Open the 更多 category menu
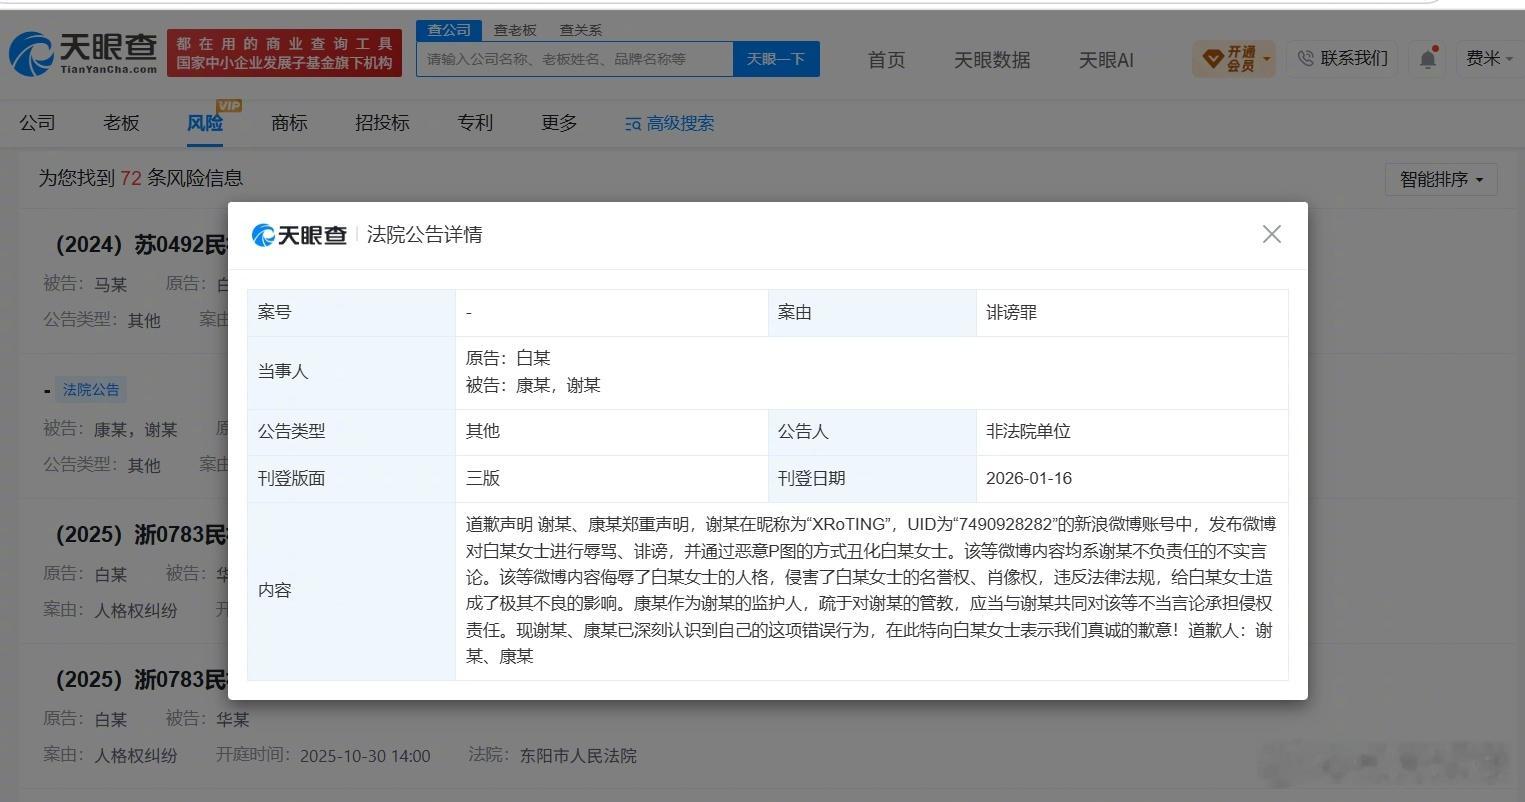 pos(559,123)
